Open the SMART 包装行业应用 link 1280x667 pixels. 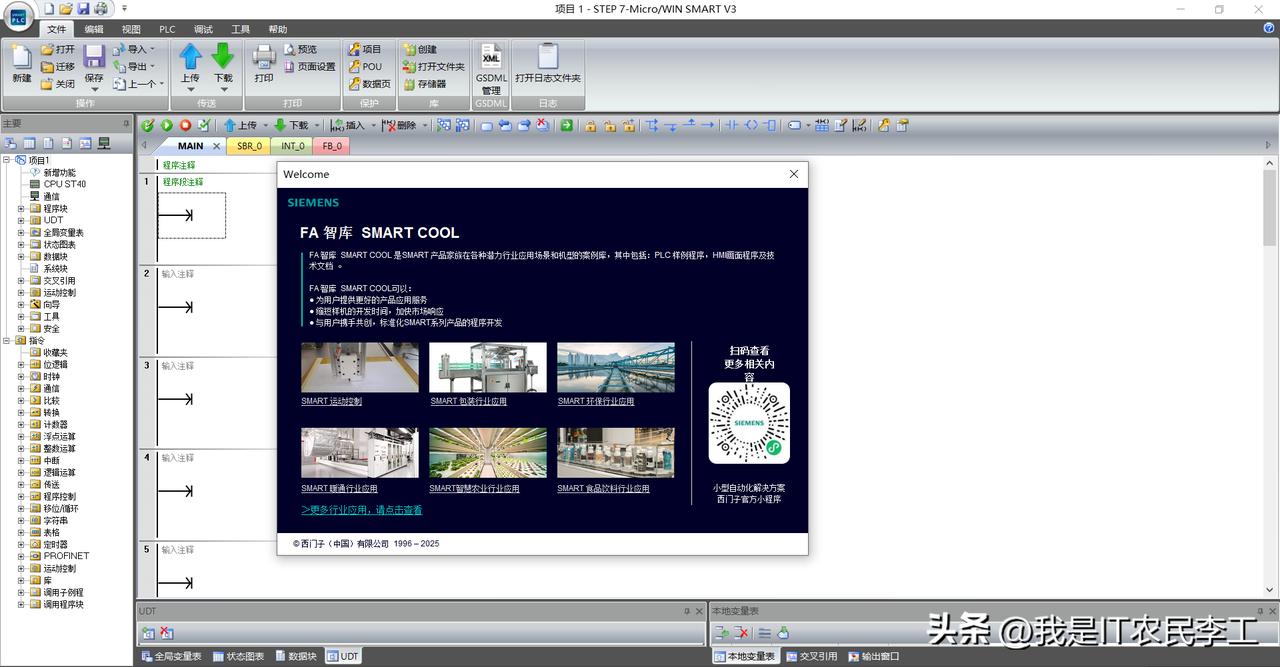coord(468,402)
